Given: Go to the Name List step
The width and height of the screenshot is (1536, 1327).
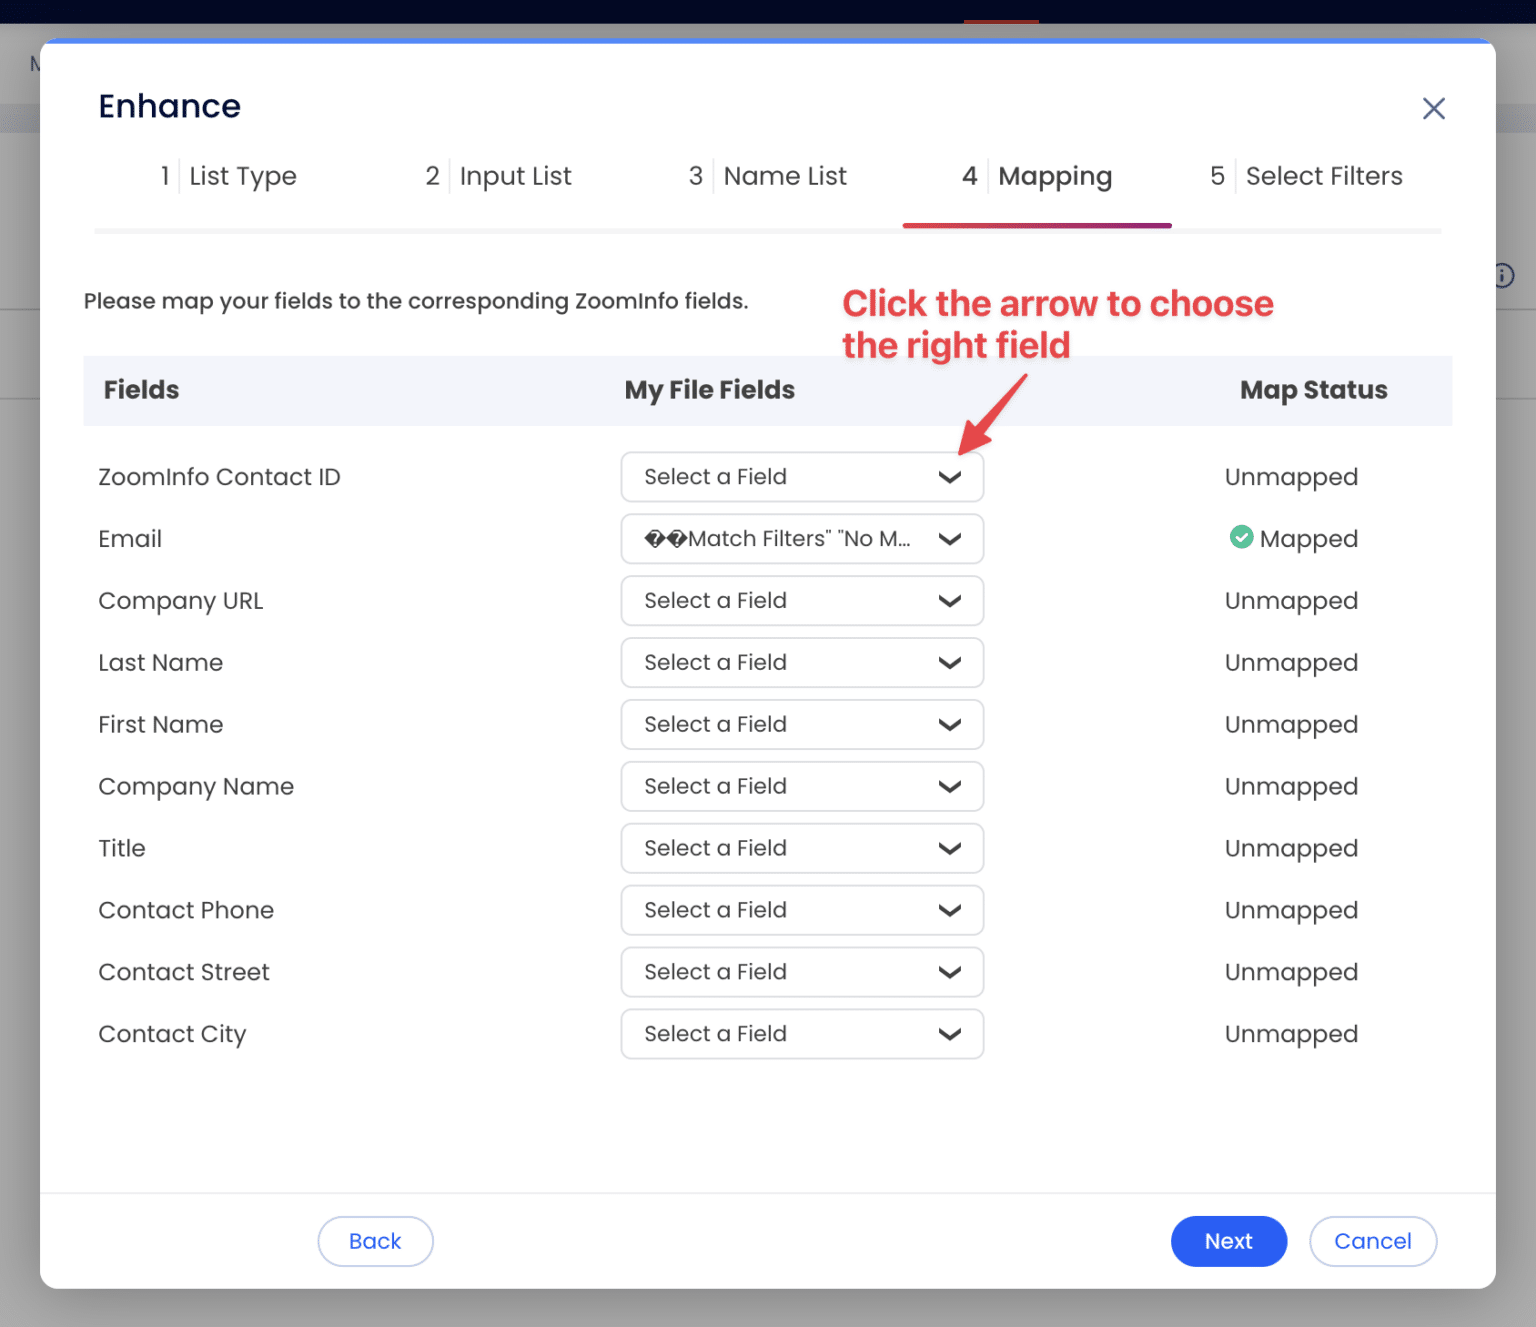Looking at the screenshot, I should click(784, 176).
